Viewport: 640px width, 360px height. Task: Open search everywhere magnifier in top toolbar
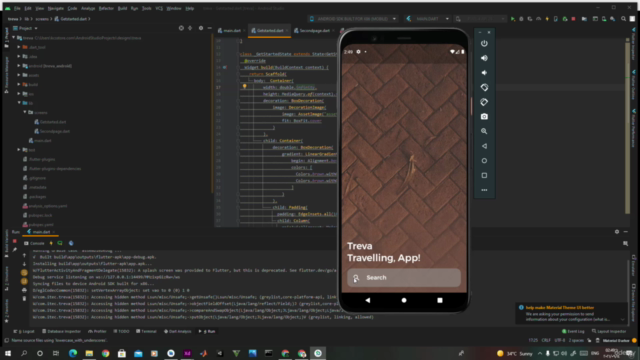tap(623, 19)
